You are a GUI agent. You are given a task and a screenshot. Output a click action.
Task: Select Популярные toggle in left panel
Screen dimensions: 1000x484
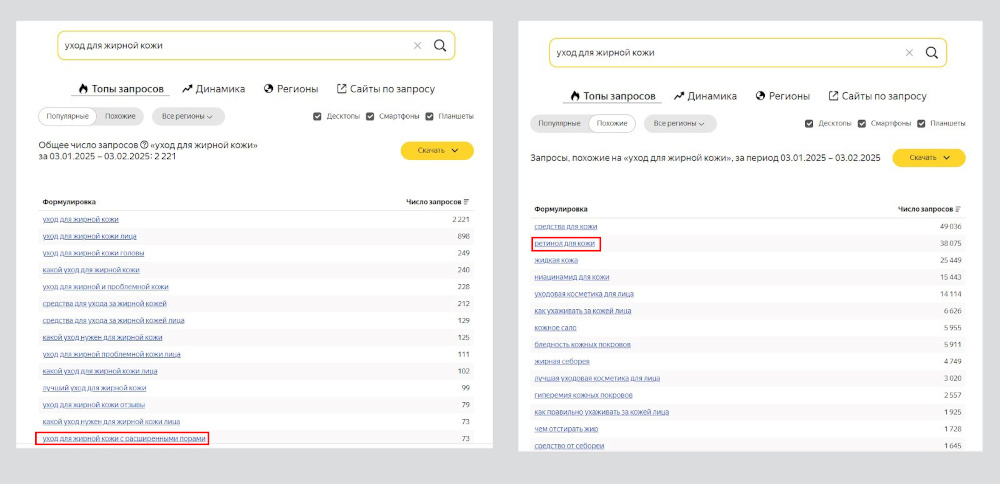tap(68, 117)
